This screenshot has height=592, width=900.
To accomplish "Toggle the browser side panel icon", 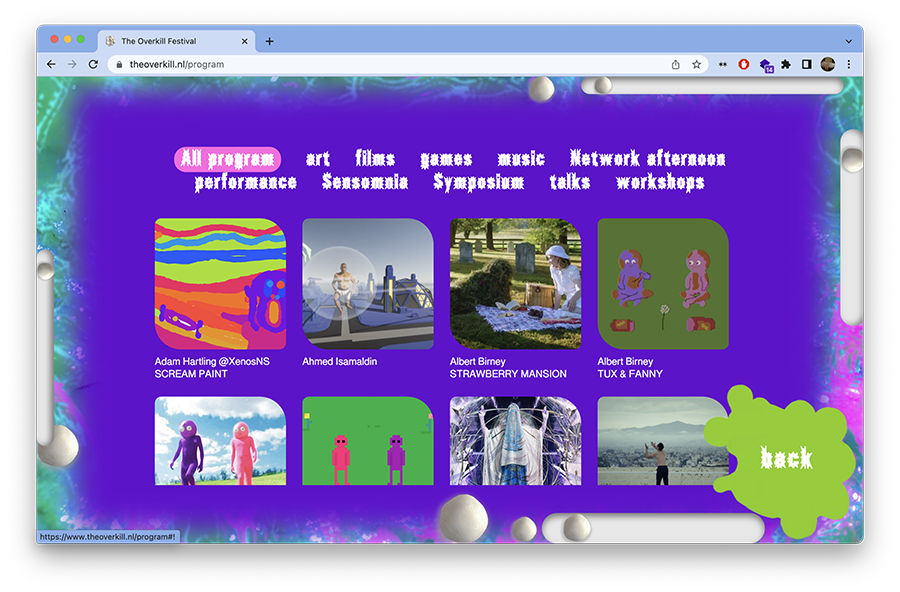I will pos(806,64).
